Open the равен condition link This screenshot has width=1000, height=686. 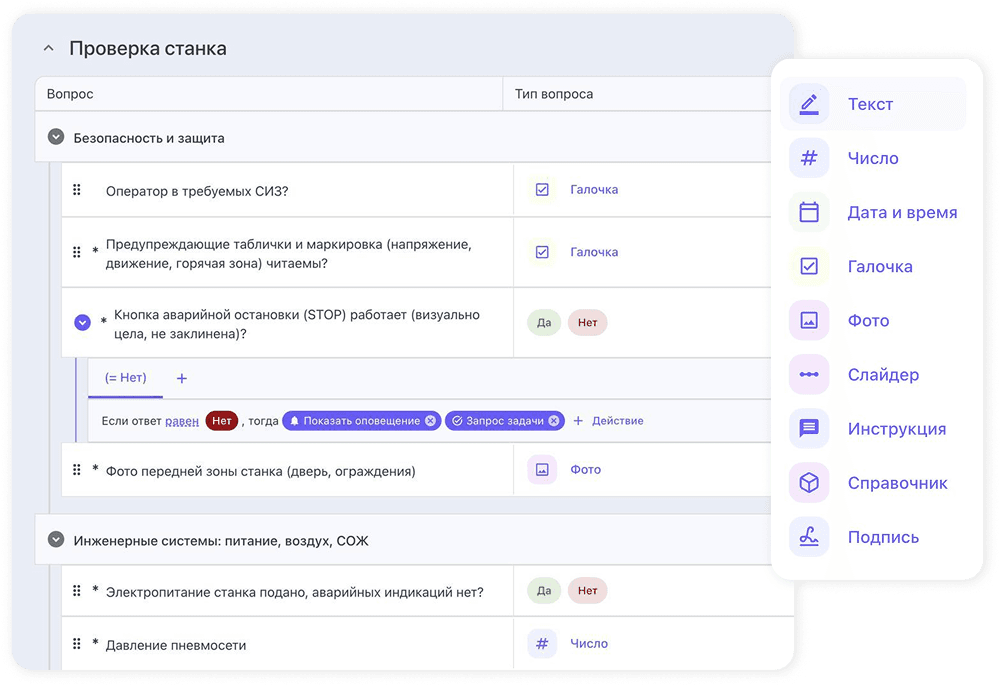[182, 420]
